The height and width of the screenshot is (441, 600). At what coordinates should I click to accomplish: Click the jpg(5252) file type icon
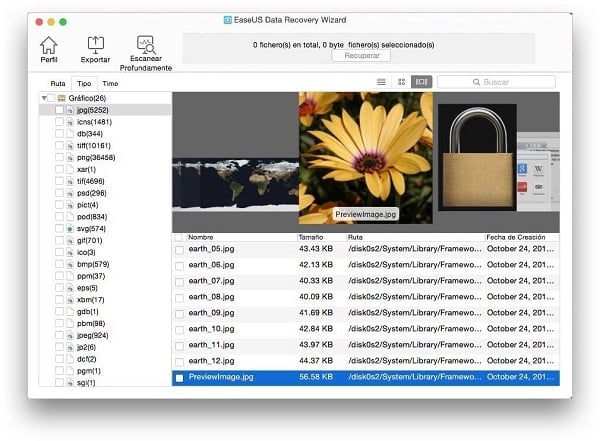[x=70, y=110]
